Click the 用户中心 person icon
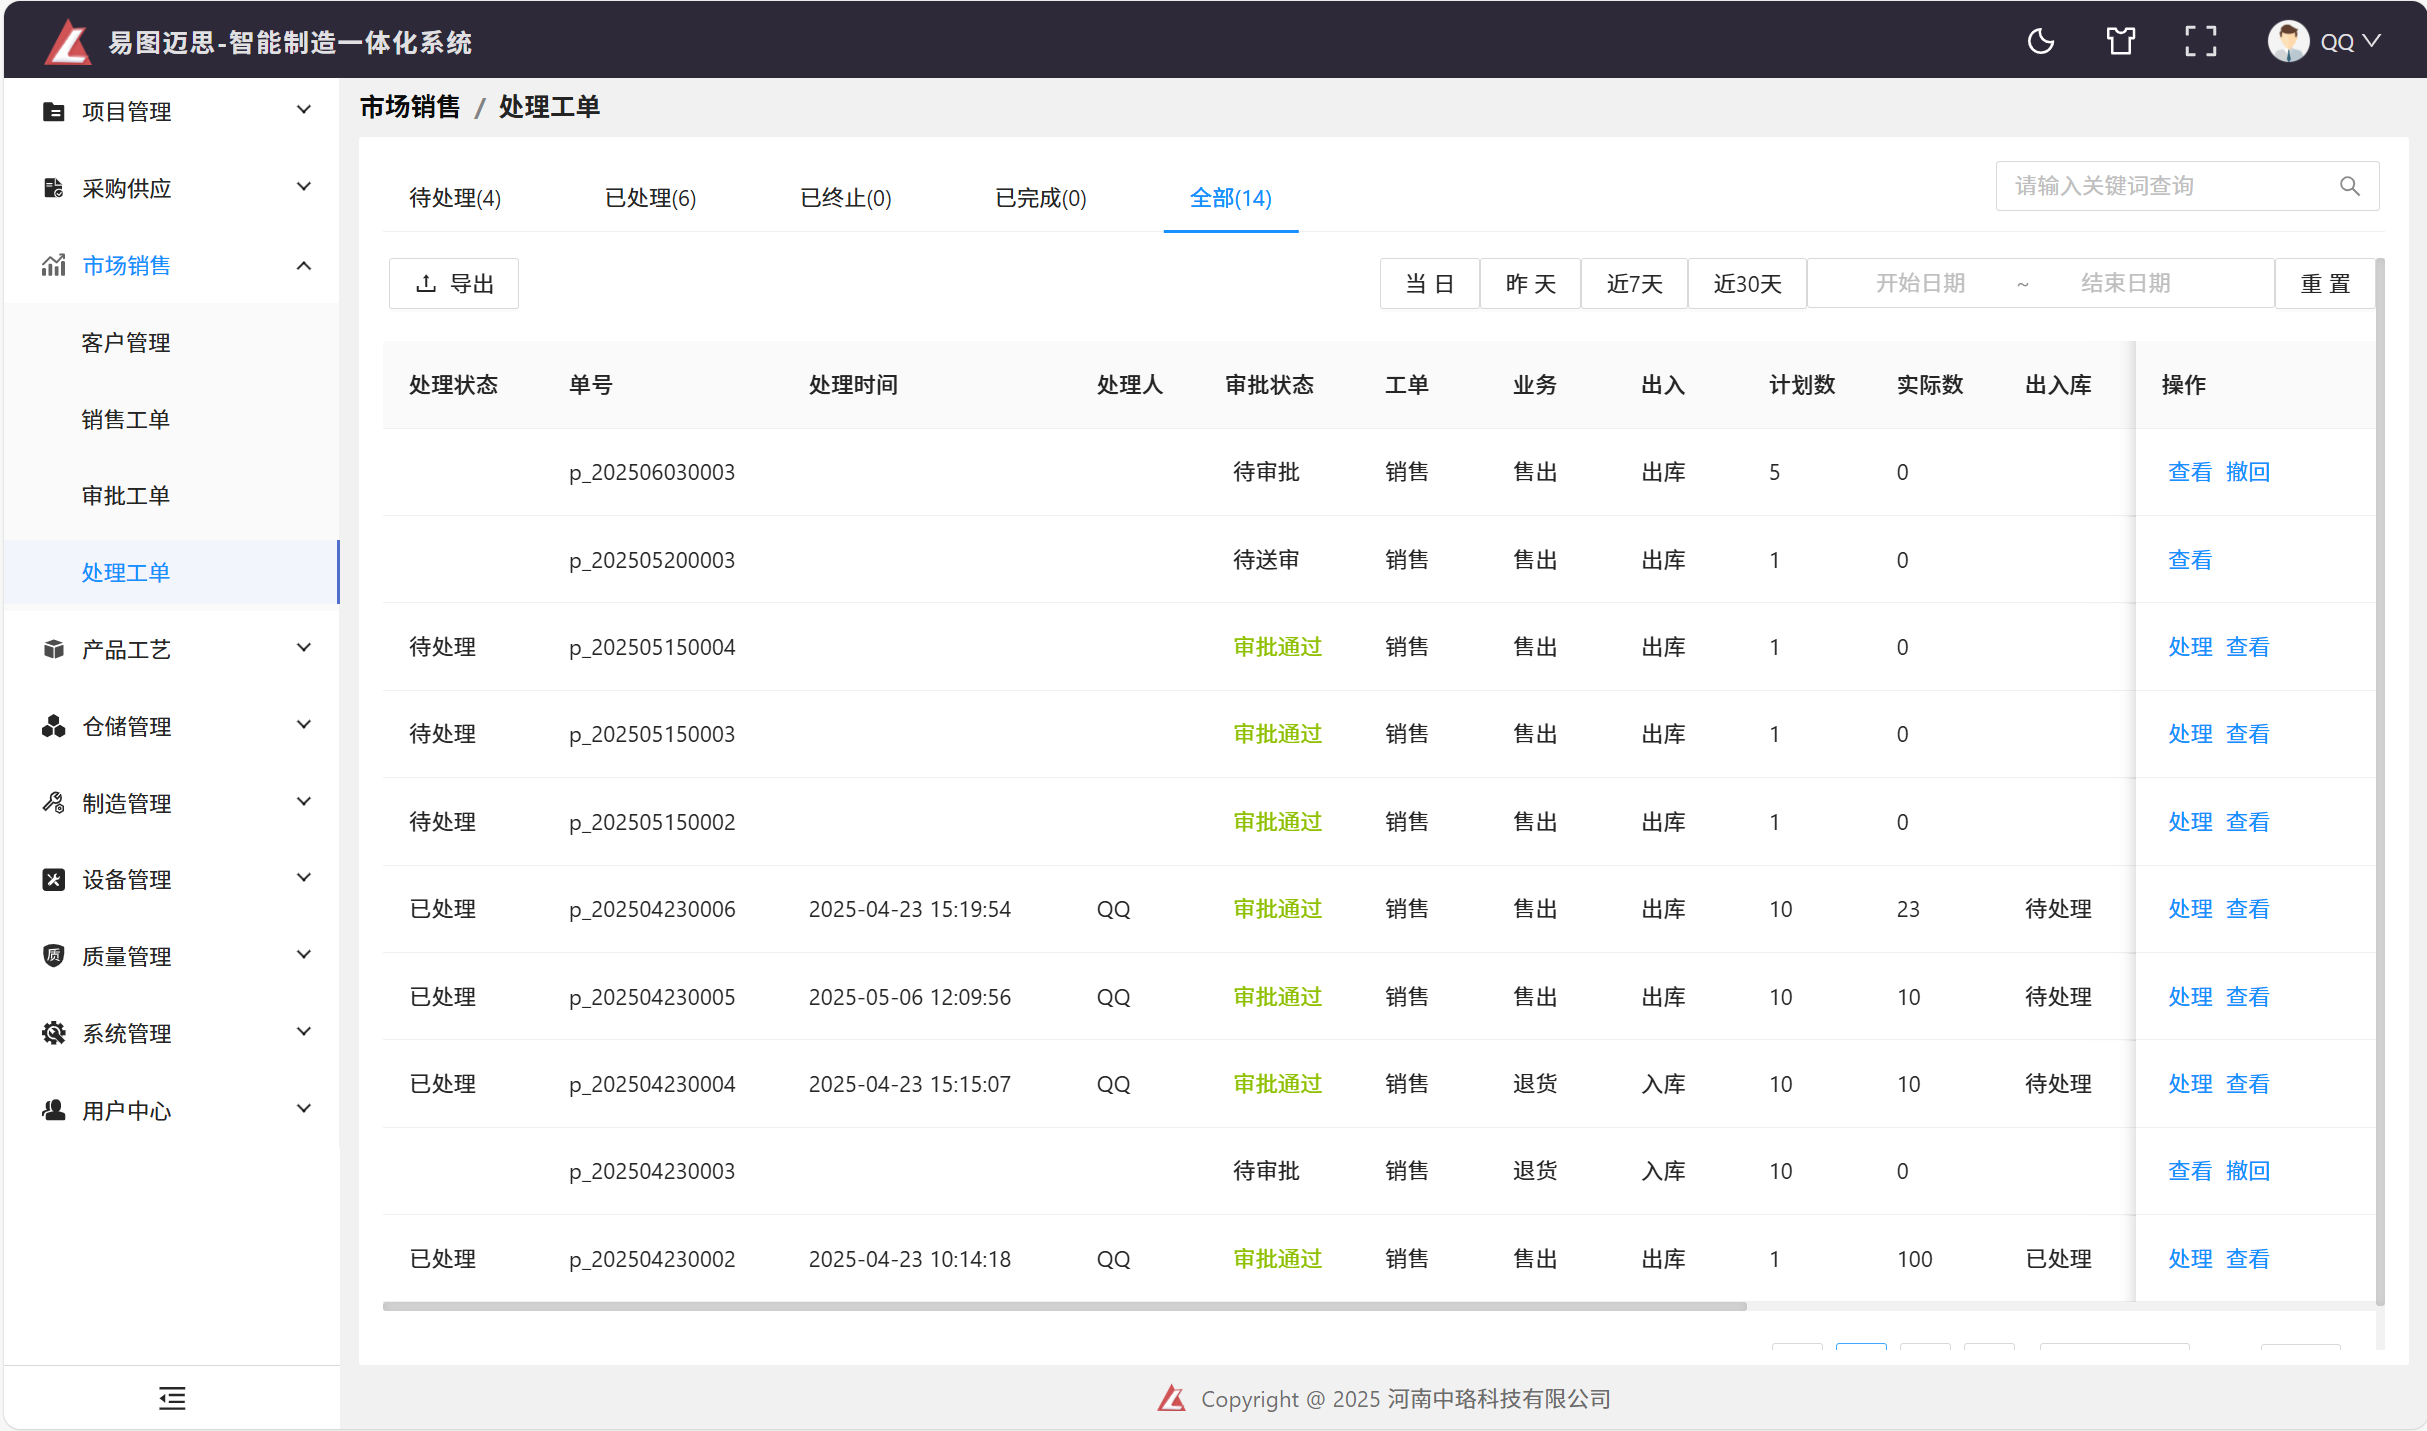The height and width of the screenshot is (1431, 2427). [54, 1110]
